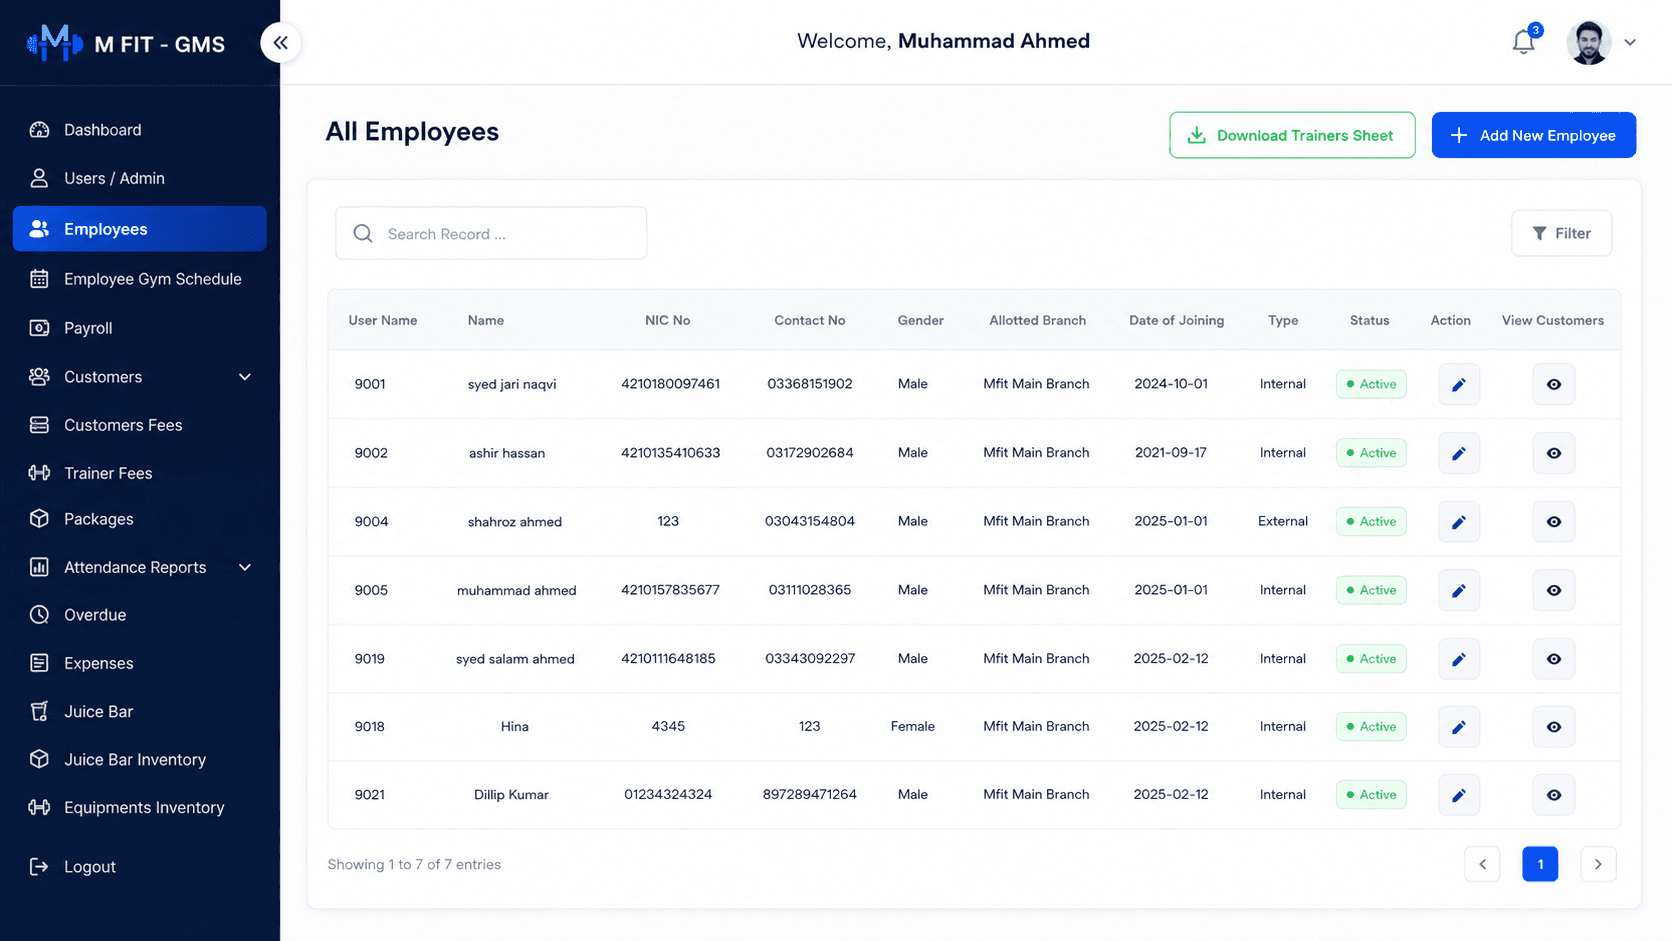
Task: Click the Customers Fees icon
Action: (x=39, y=425)
